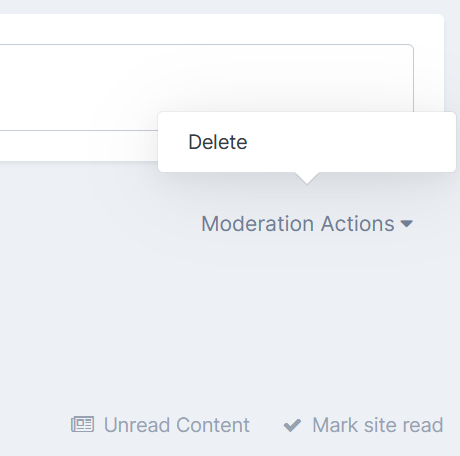View unread content via the footer newspaper link
Viewport: 460px width, 456px height.
[x=160, y=425]
